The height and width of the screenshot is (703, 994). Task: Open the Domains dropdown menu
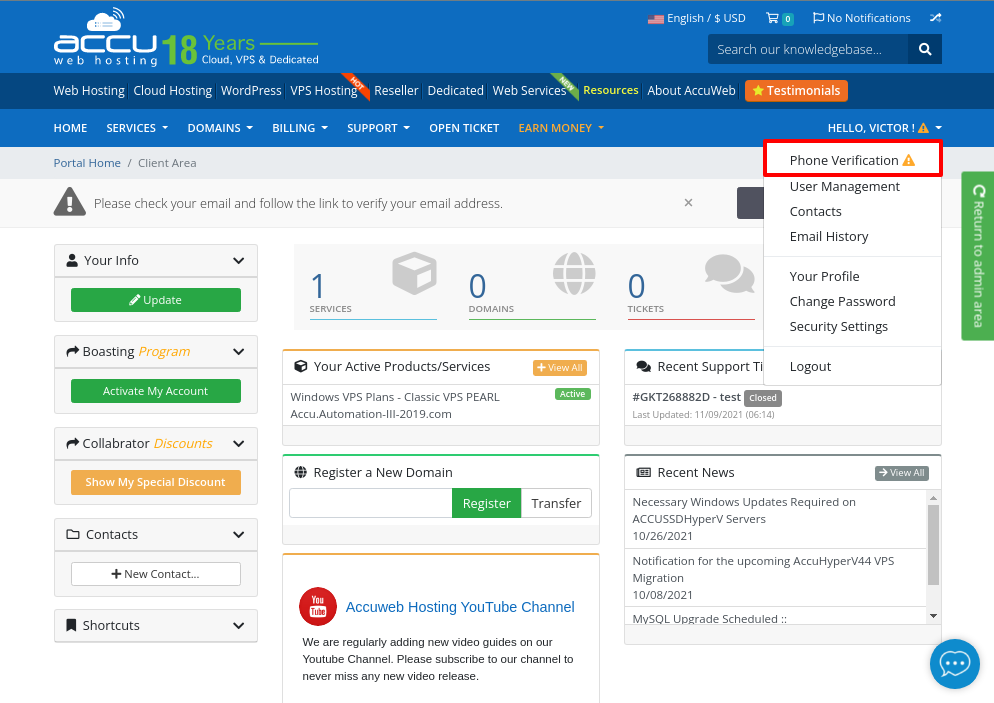220,128
